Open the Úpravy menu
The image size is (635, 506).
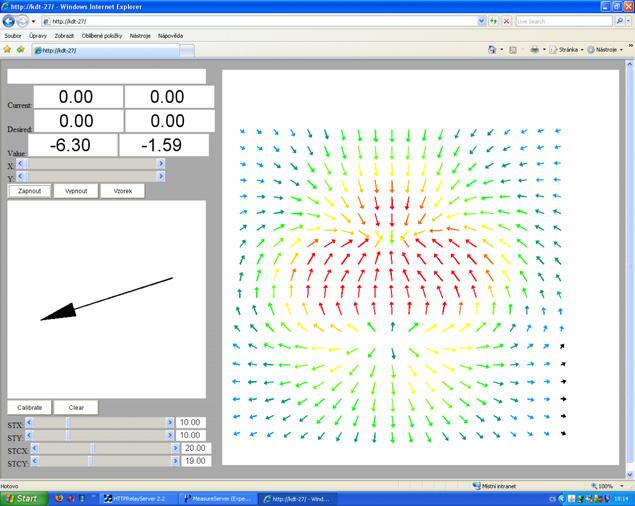(x=38, y=36)
